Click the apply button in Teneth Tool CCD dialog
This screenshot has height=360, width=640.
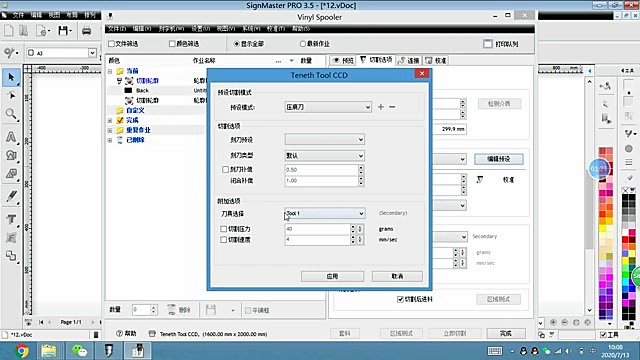click(332, 276)
